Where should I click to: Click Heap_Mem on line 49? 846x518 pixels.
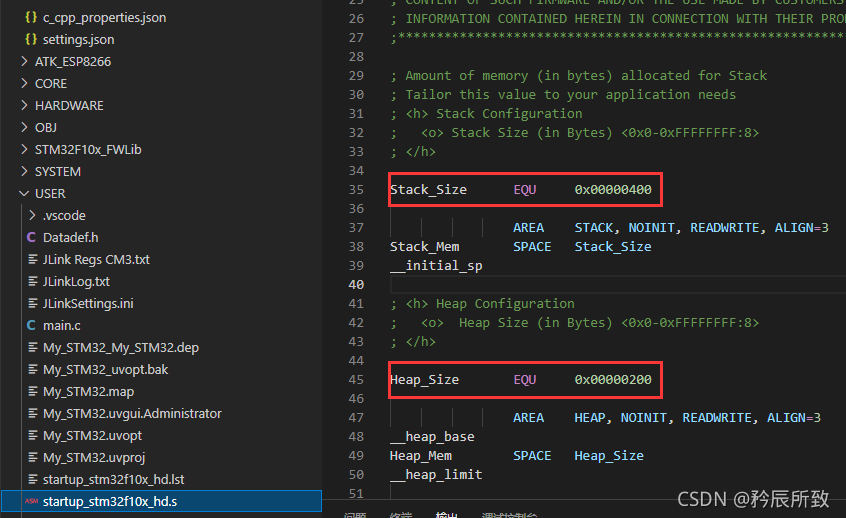421,455
